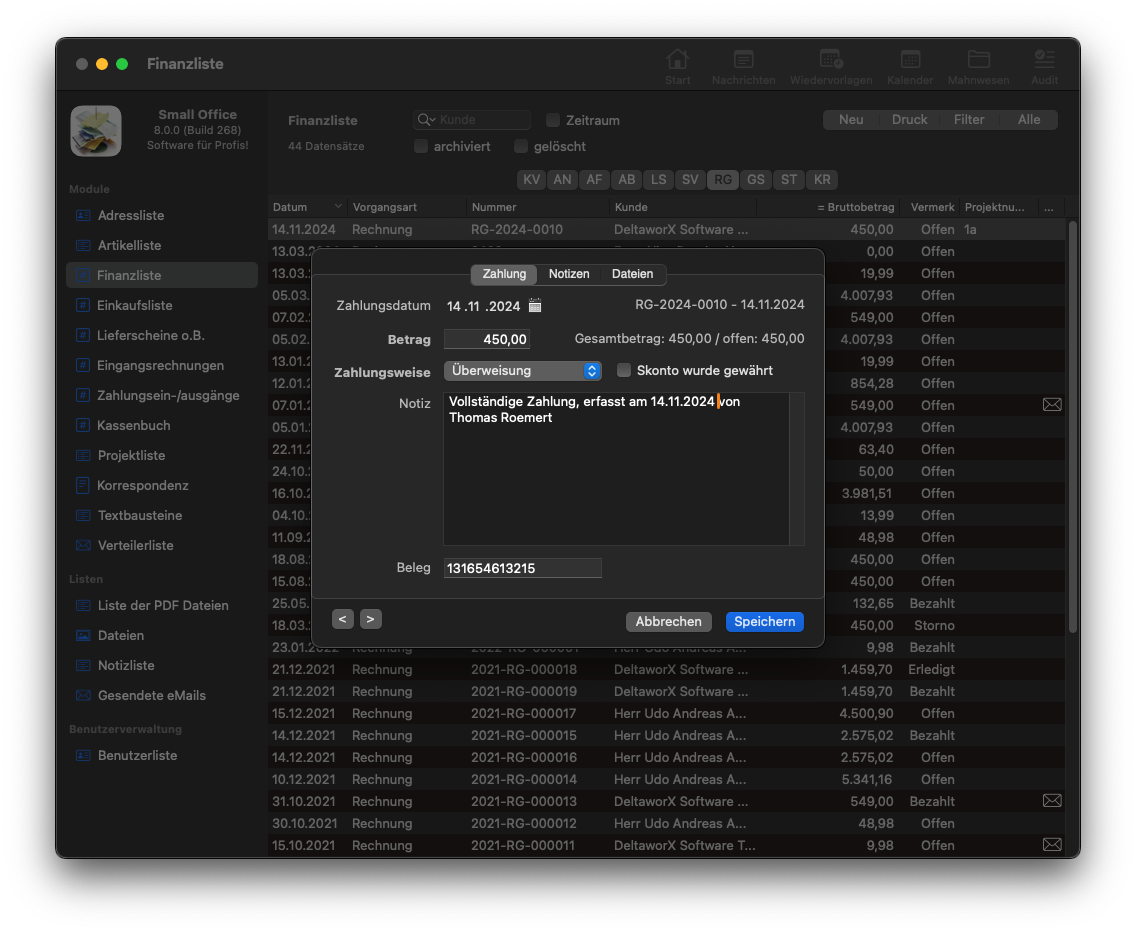Click the table's vertical scrollbar

1073,428
